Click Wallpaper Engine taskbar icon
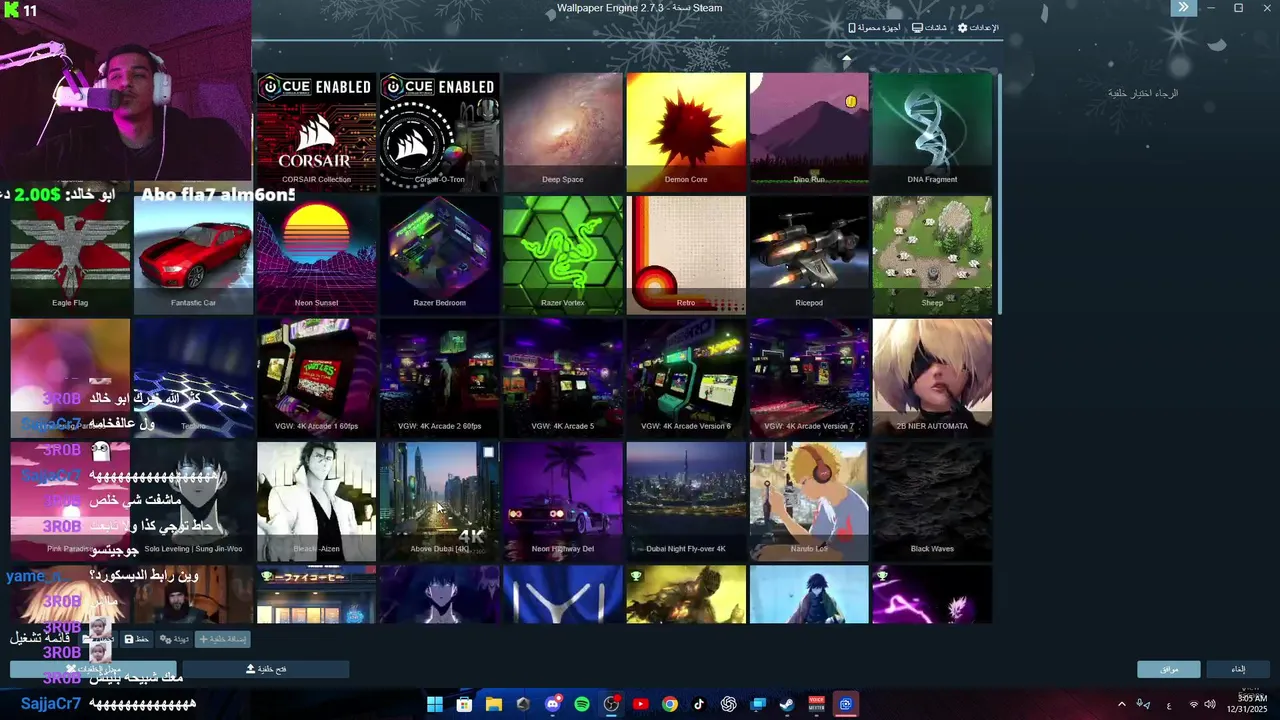 [x=846, y=704]
